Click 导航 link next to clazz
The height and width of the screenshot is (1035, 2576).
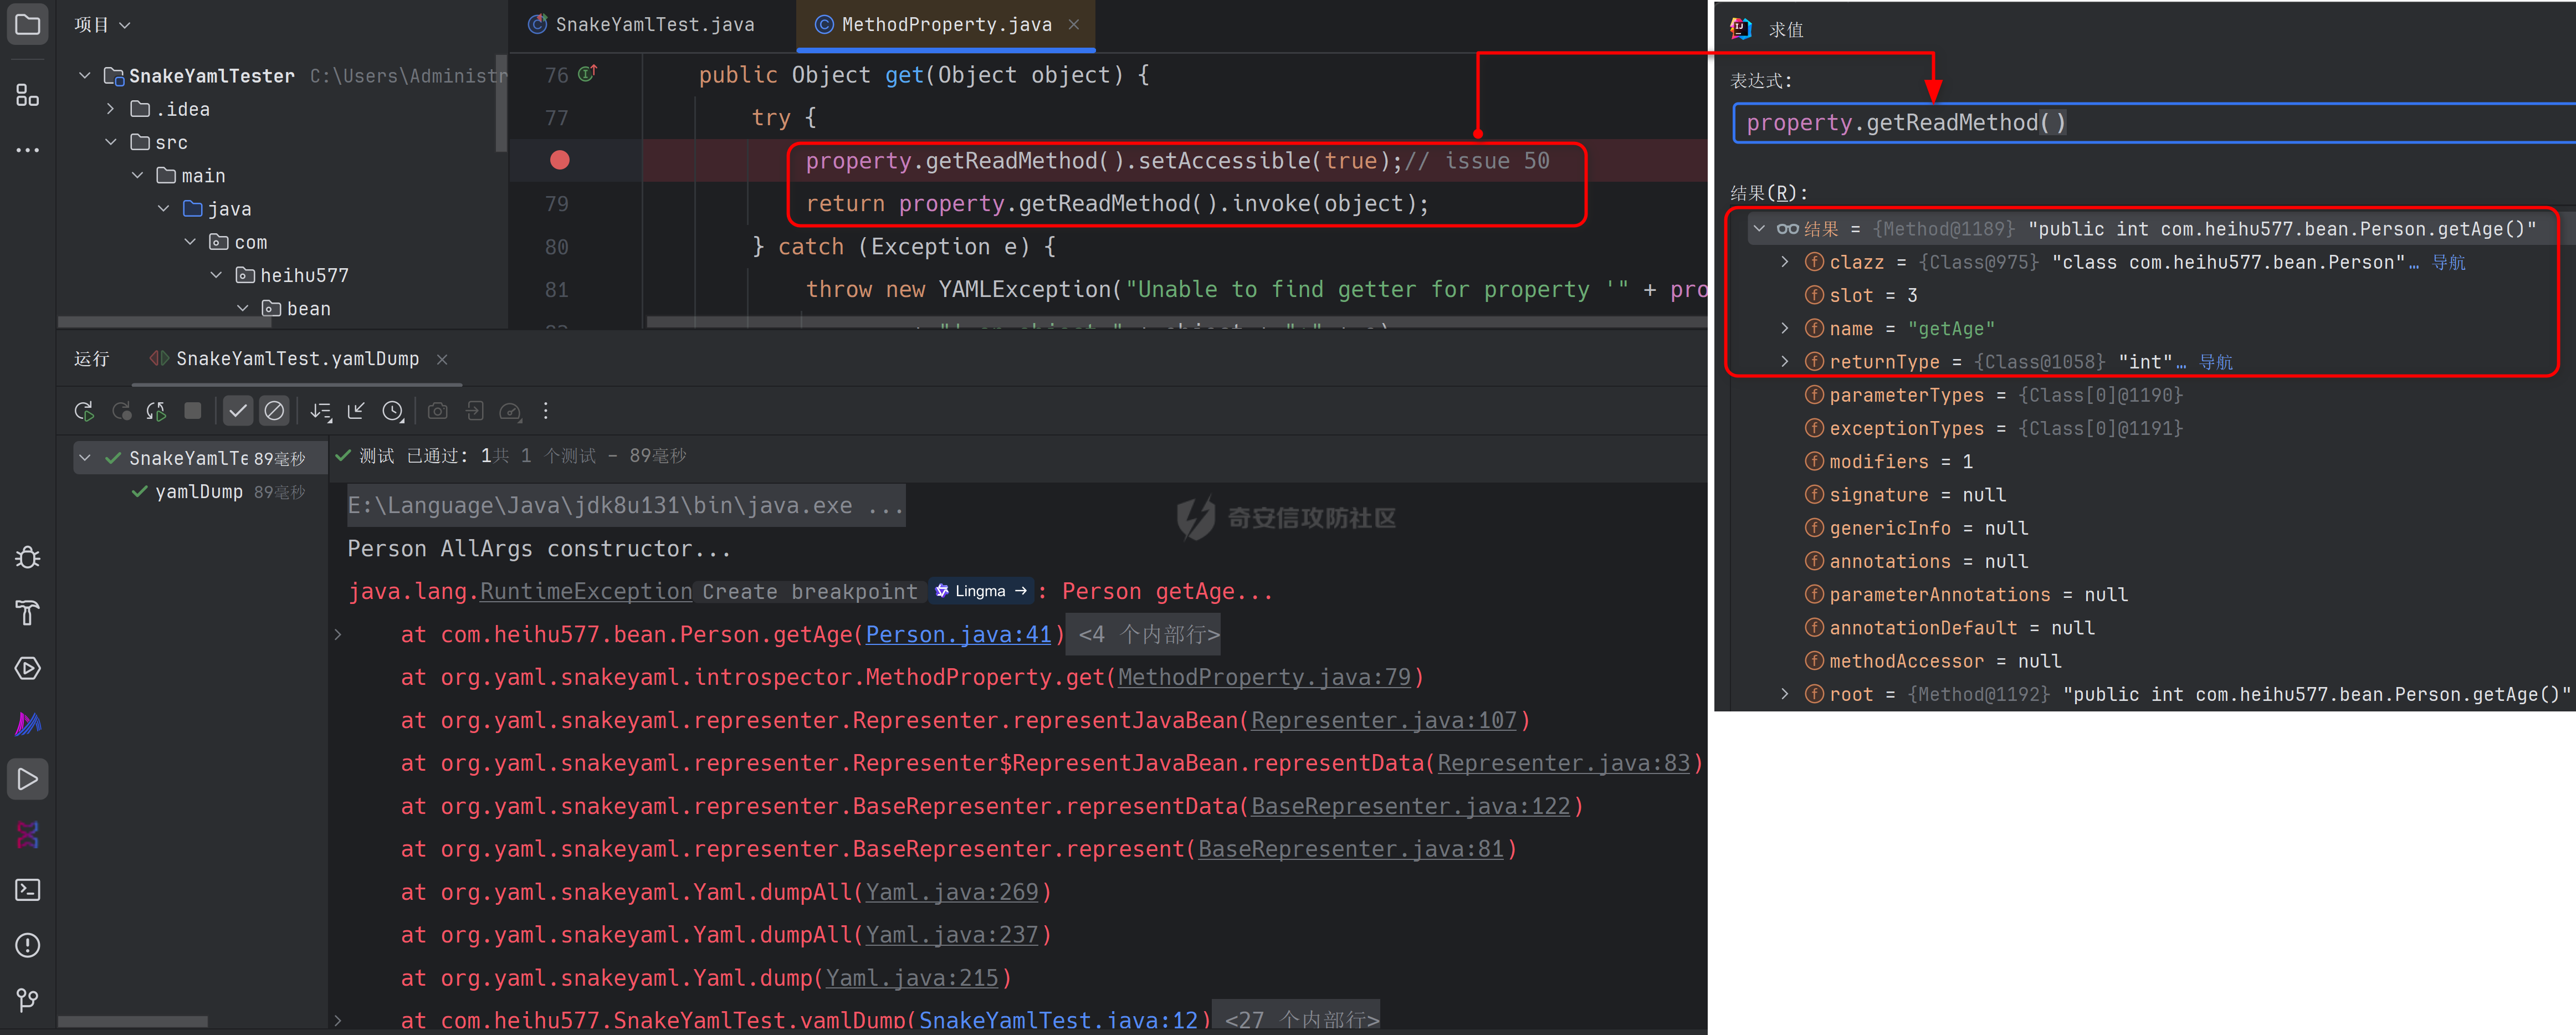(2448, 262)
